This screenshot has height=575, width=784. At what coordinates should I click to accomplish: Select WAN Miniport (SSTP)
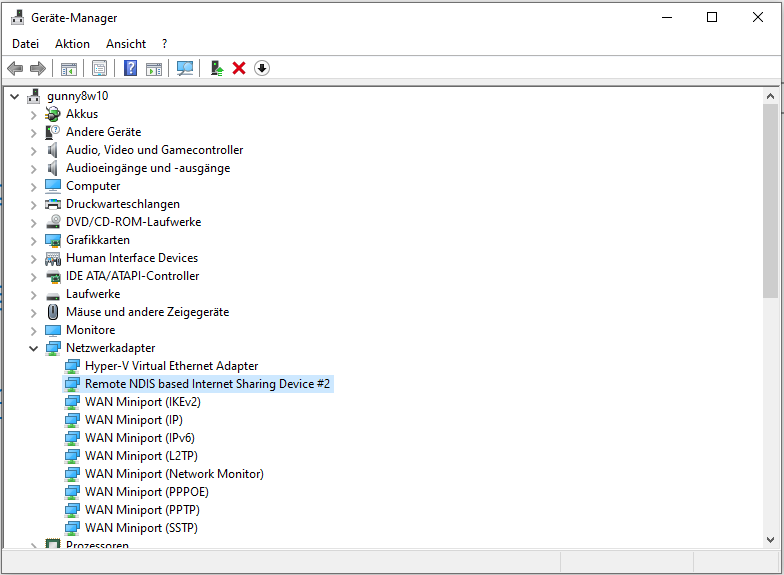142,528
